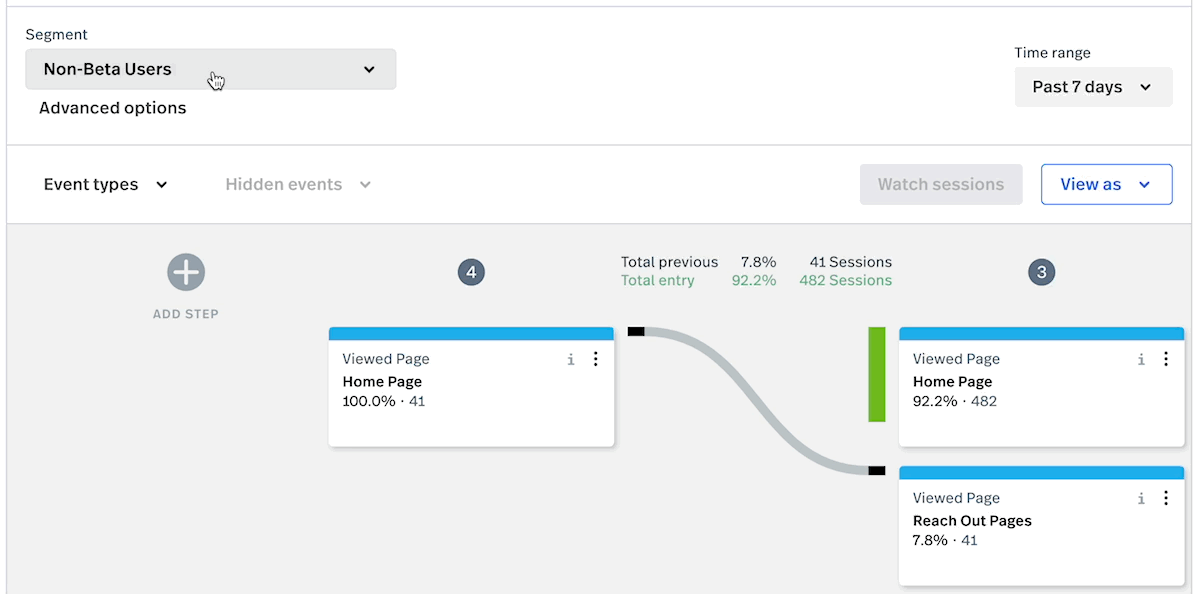Open info for step 4 Home Page card
Image resolution: width=1200 pixels, height=594 pixels.
coord(571,359)
